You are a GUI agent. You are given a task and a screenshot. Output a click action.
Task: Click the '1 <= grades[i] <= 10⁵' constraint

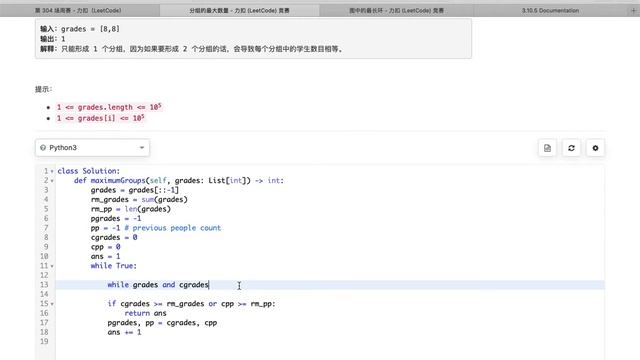click(x=100, y=118)
